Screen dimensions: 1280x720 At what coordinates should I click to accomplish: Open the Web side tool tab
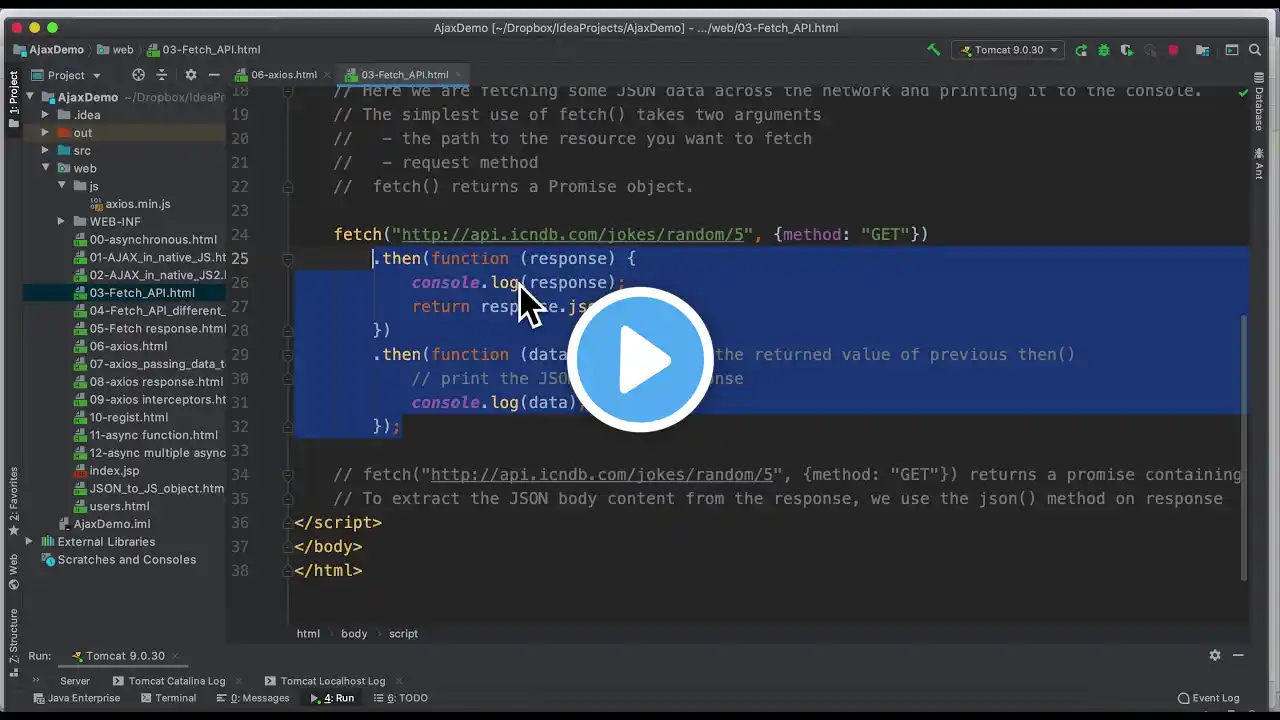coord(13,573)
